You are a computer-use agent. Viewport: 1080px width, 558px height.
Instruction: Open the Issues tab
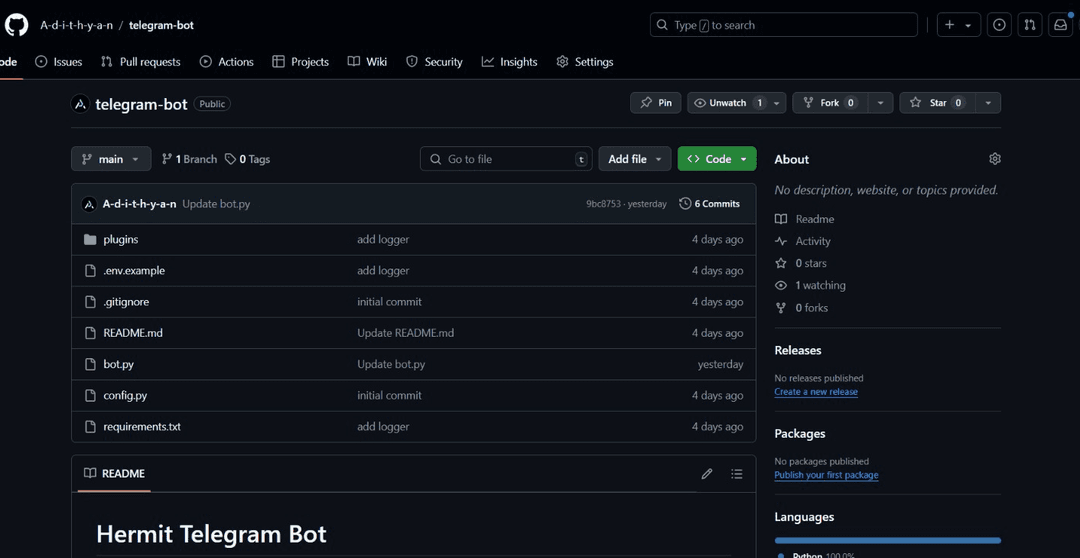coord(59,62)
